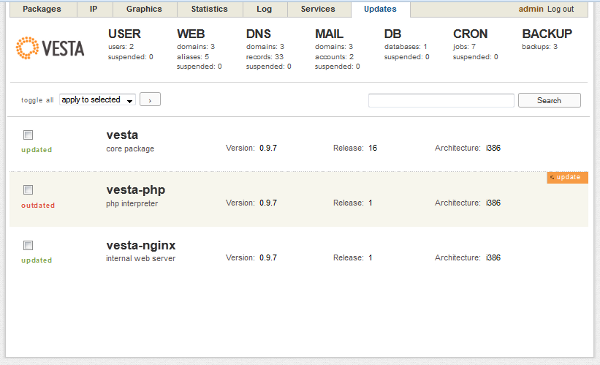Open the WEB section heading
Viewport: 600px width, 365px height.
point(191,34)
